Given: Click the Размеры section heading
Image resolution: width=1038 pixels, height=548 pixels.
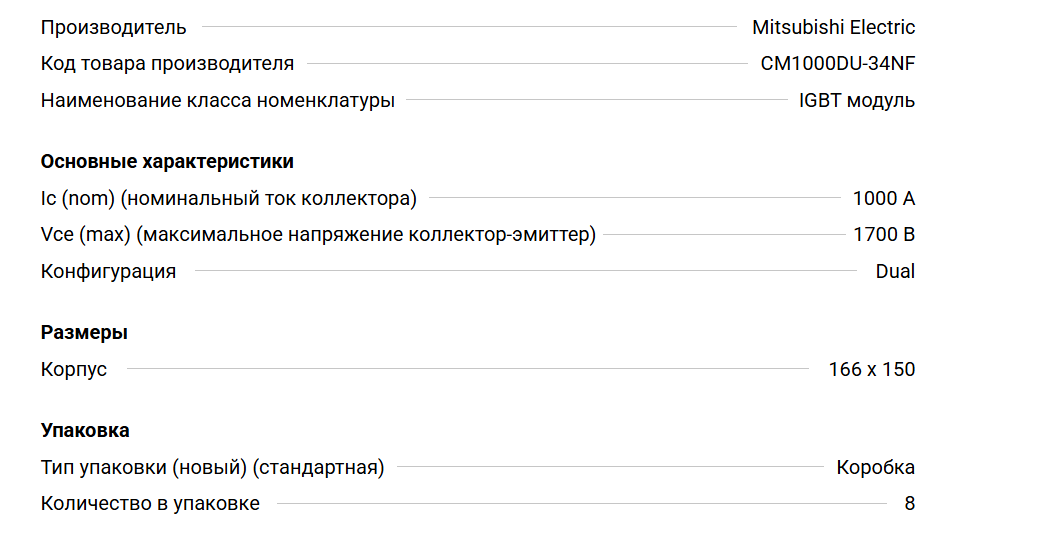Looking at the screenshot, I should tap(84, 333).
